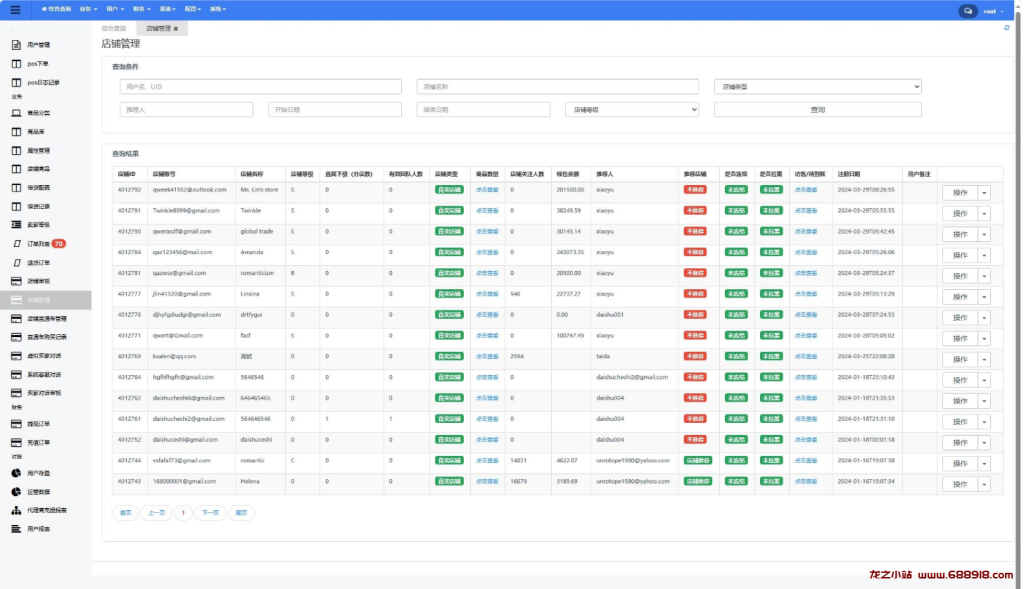Open 店铺商品 via its sidebar icon
Viewport: 1024px width, 589px height.
click(x=16, y=169)
